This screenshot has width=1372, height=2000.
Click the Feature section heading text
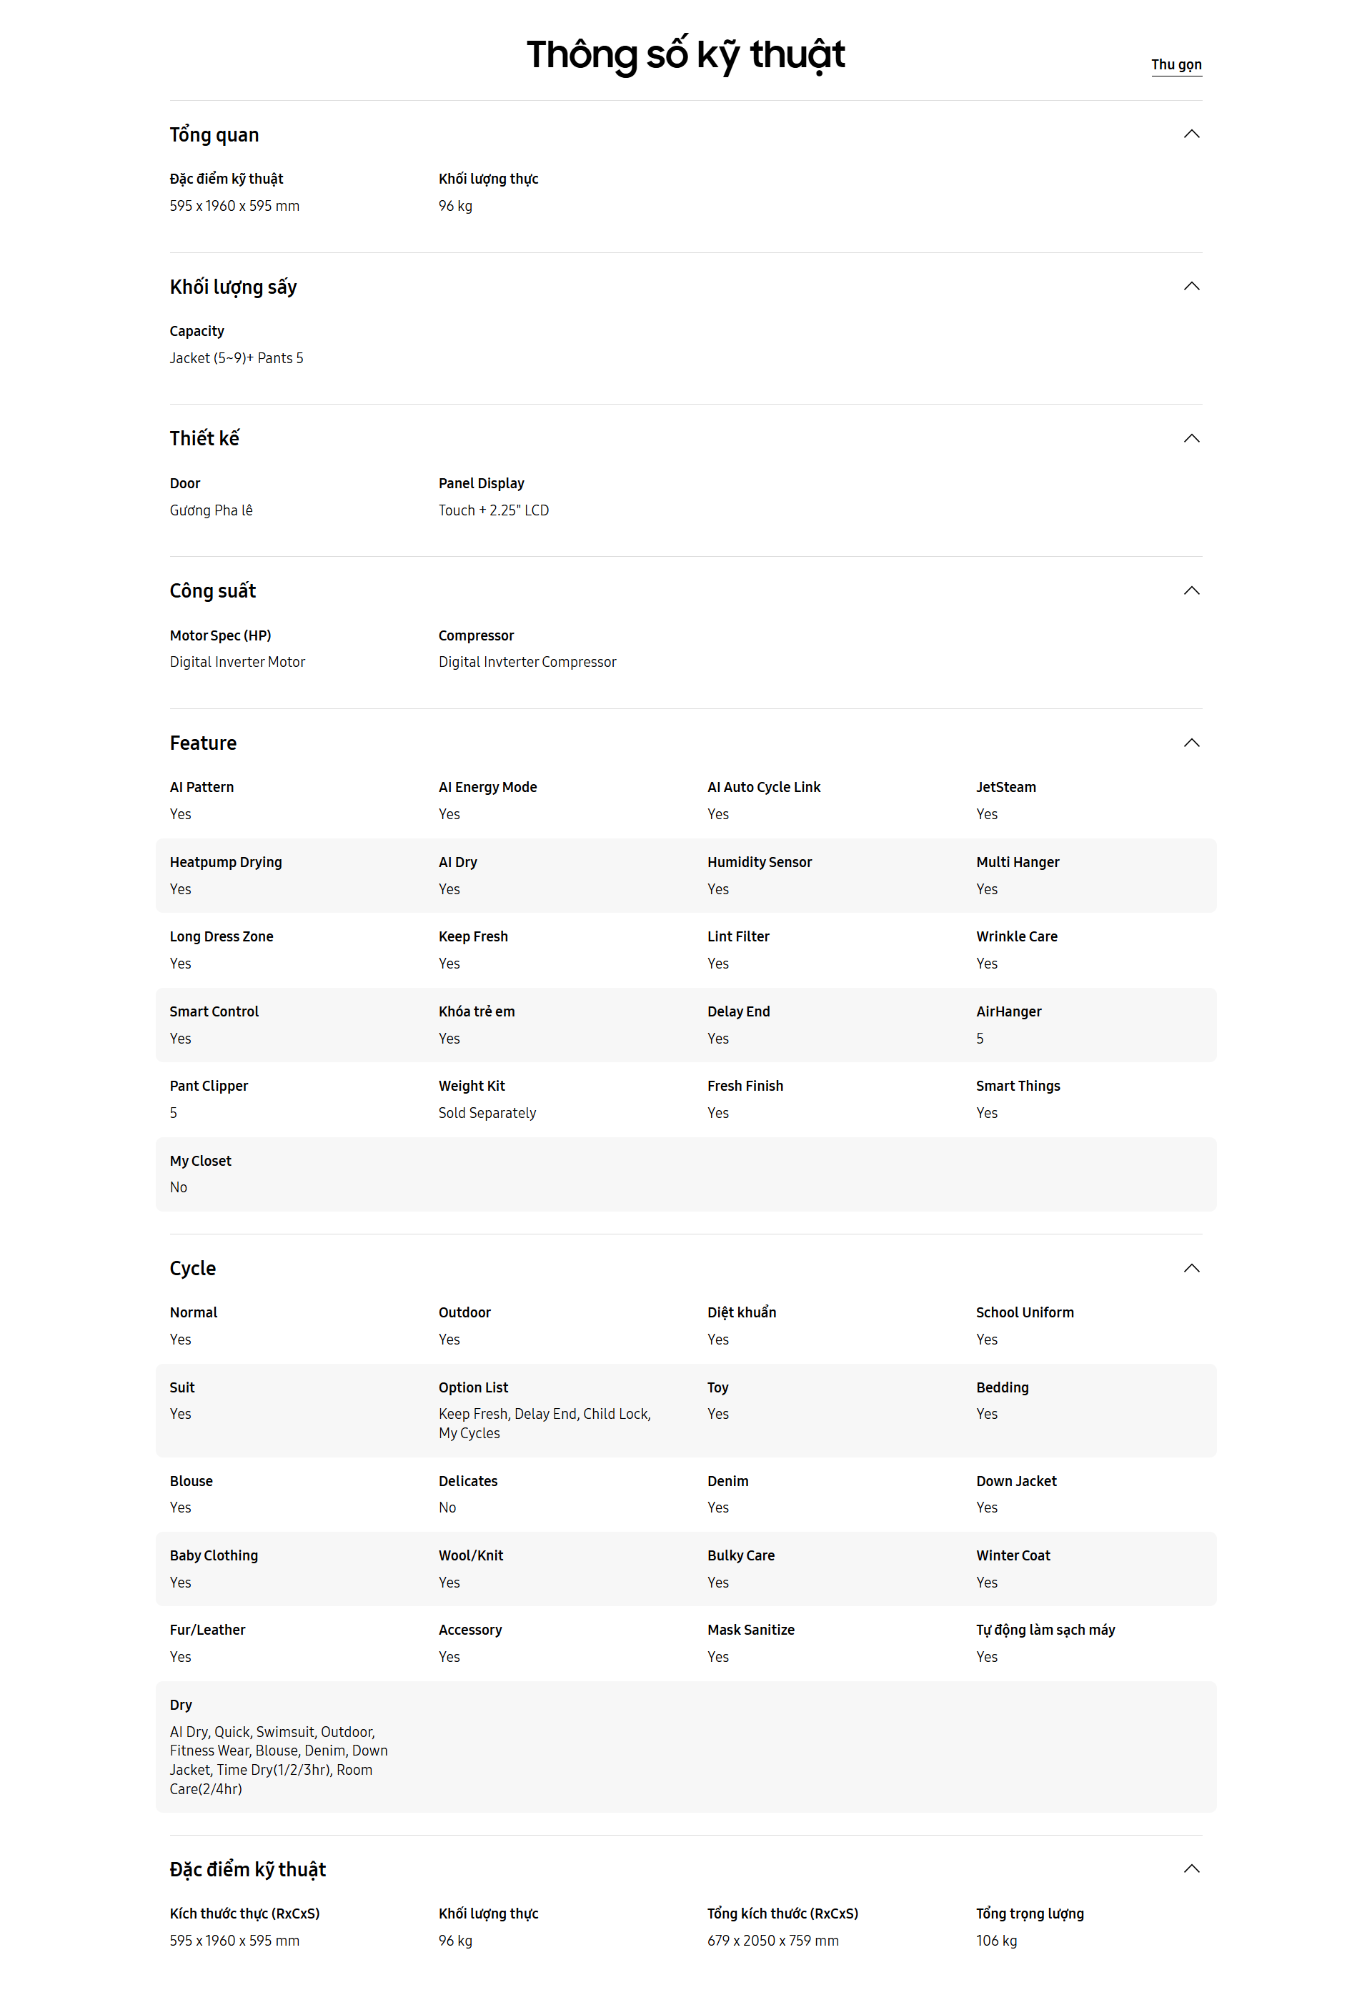203,743
